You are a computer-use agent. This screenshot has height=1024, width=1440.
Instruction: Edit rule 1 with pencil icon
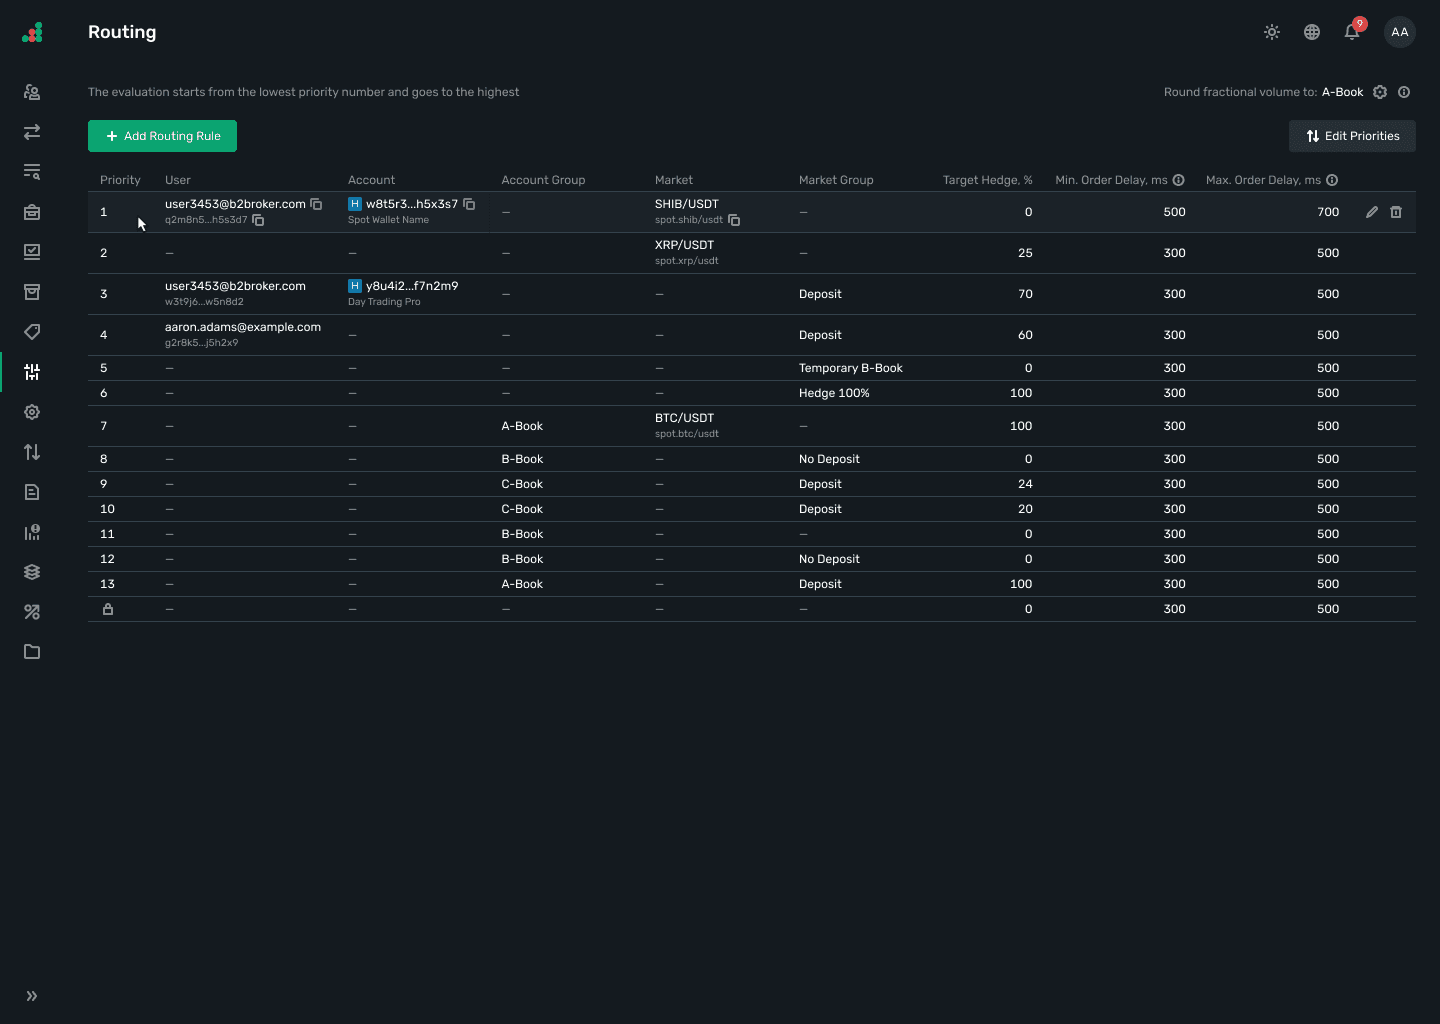[x=1372, y=212]
